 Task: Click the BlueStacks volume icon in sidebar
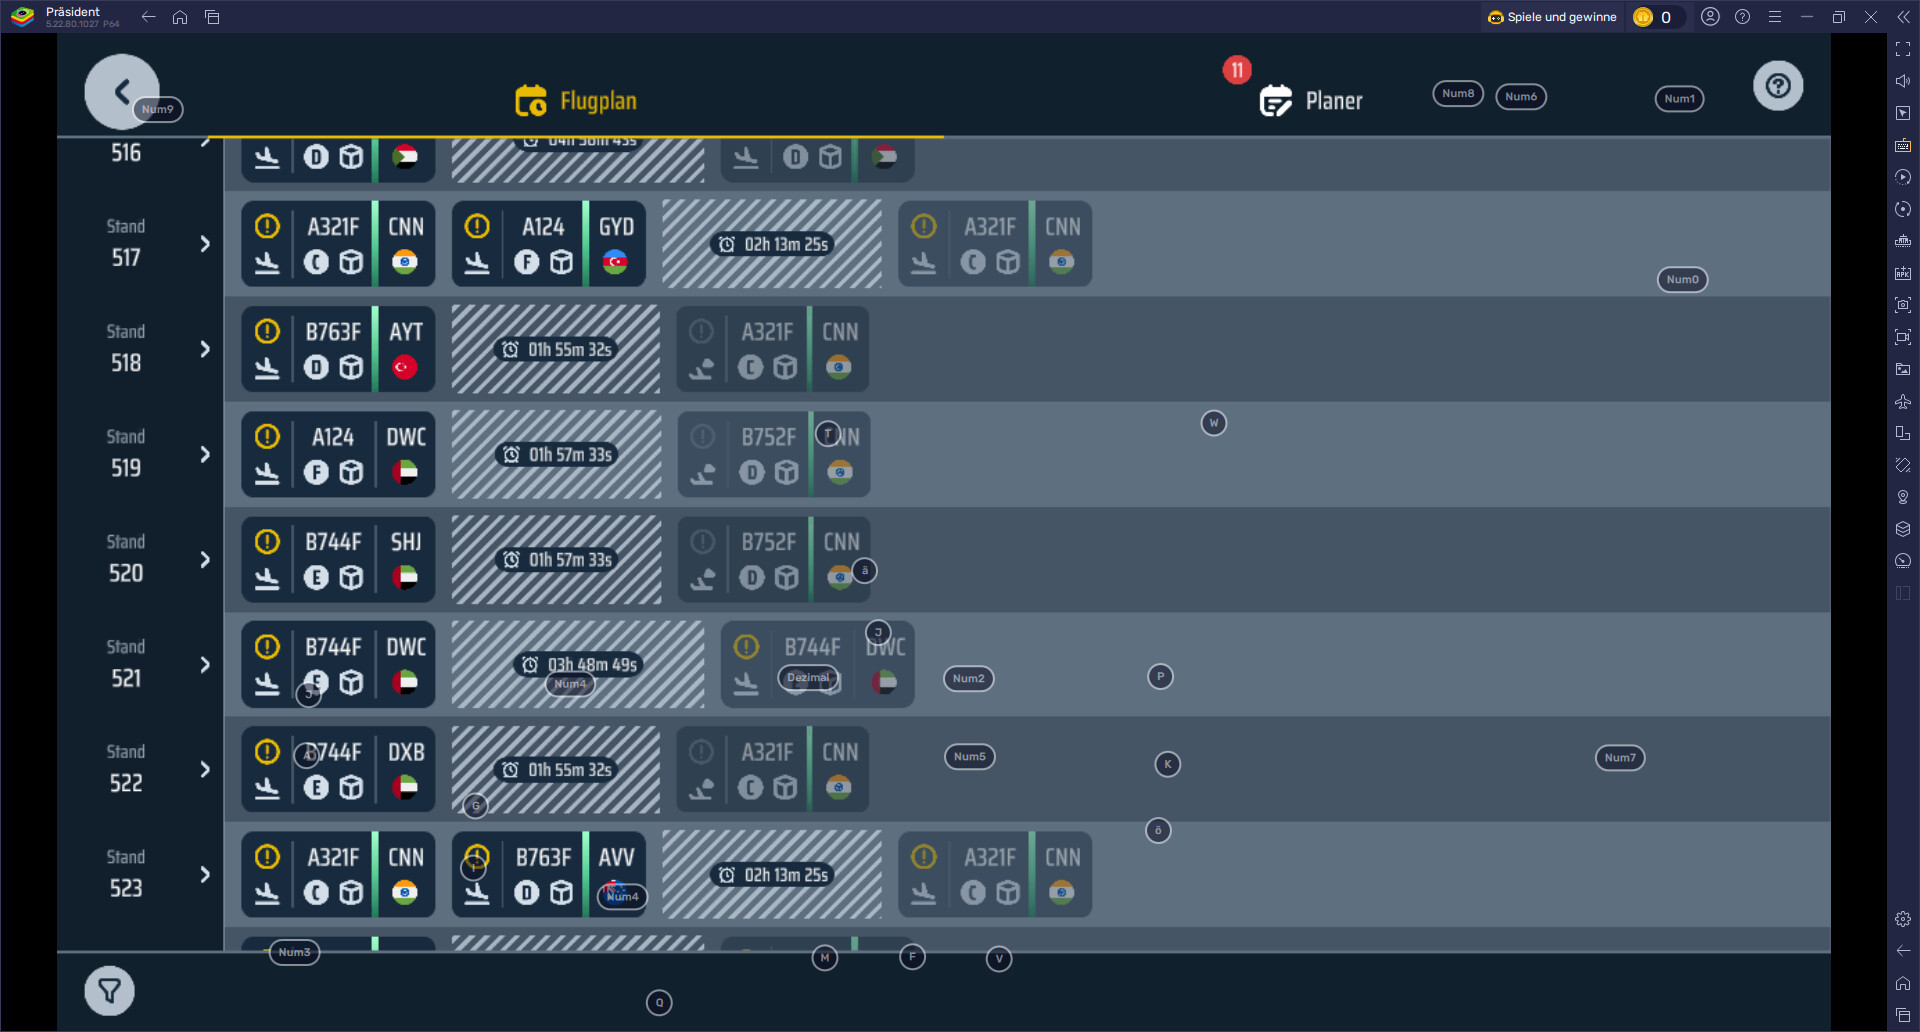[1902, 81]
